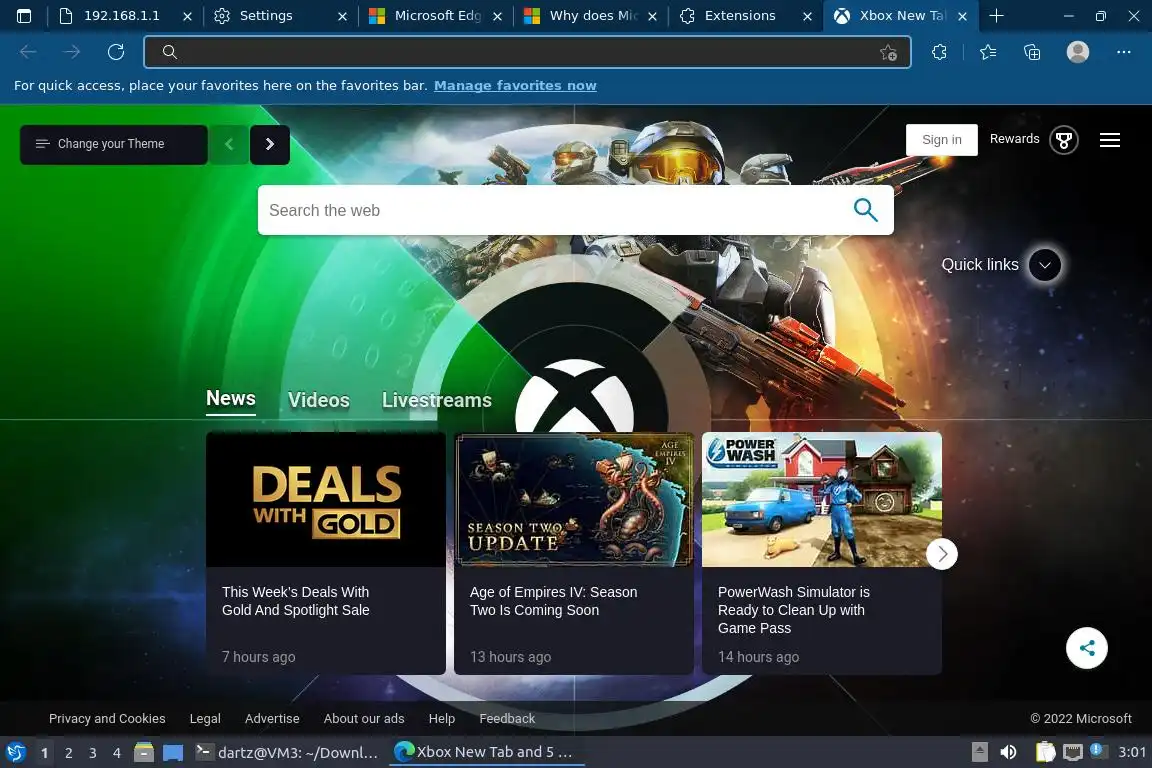Add this page to favorites star icon
The width and height of the screenshot is (1152, 768).
pyautogui.click(x=888, y=52)
